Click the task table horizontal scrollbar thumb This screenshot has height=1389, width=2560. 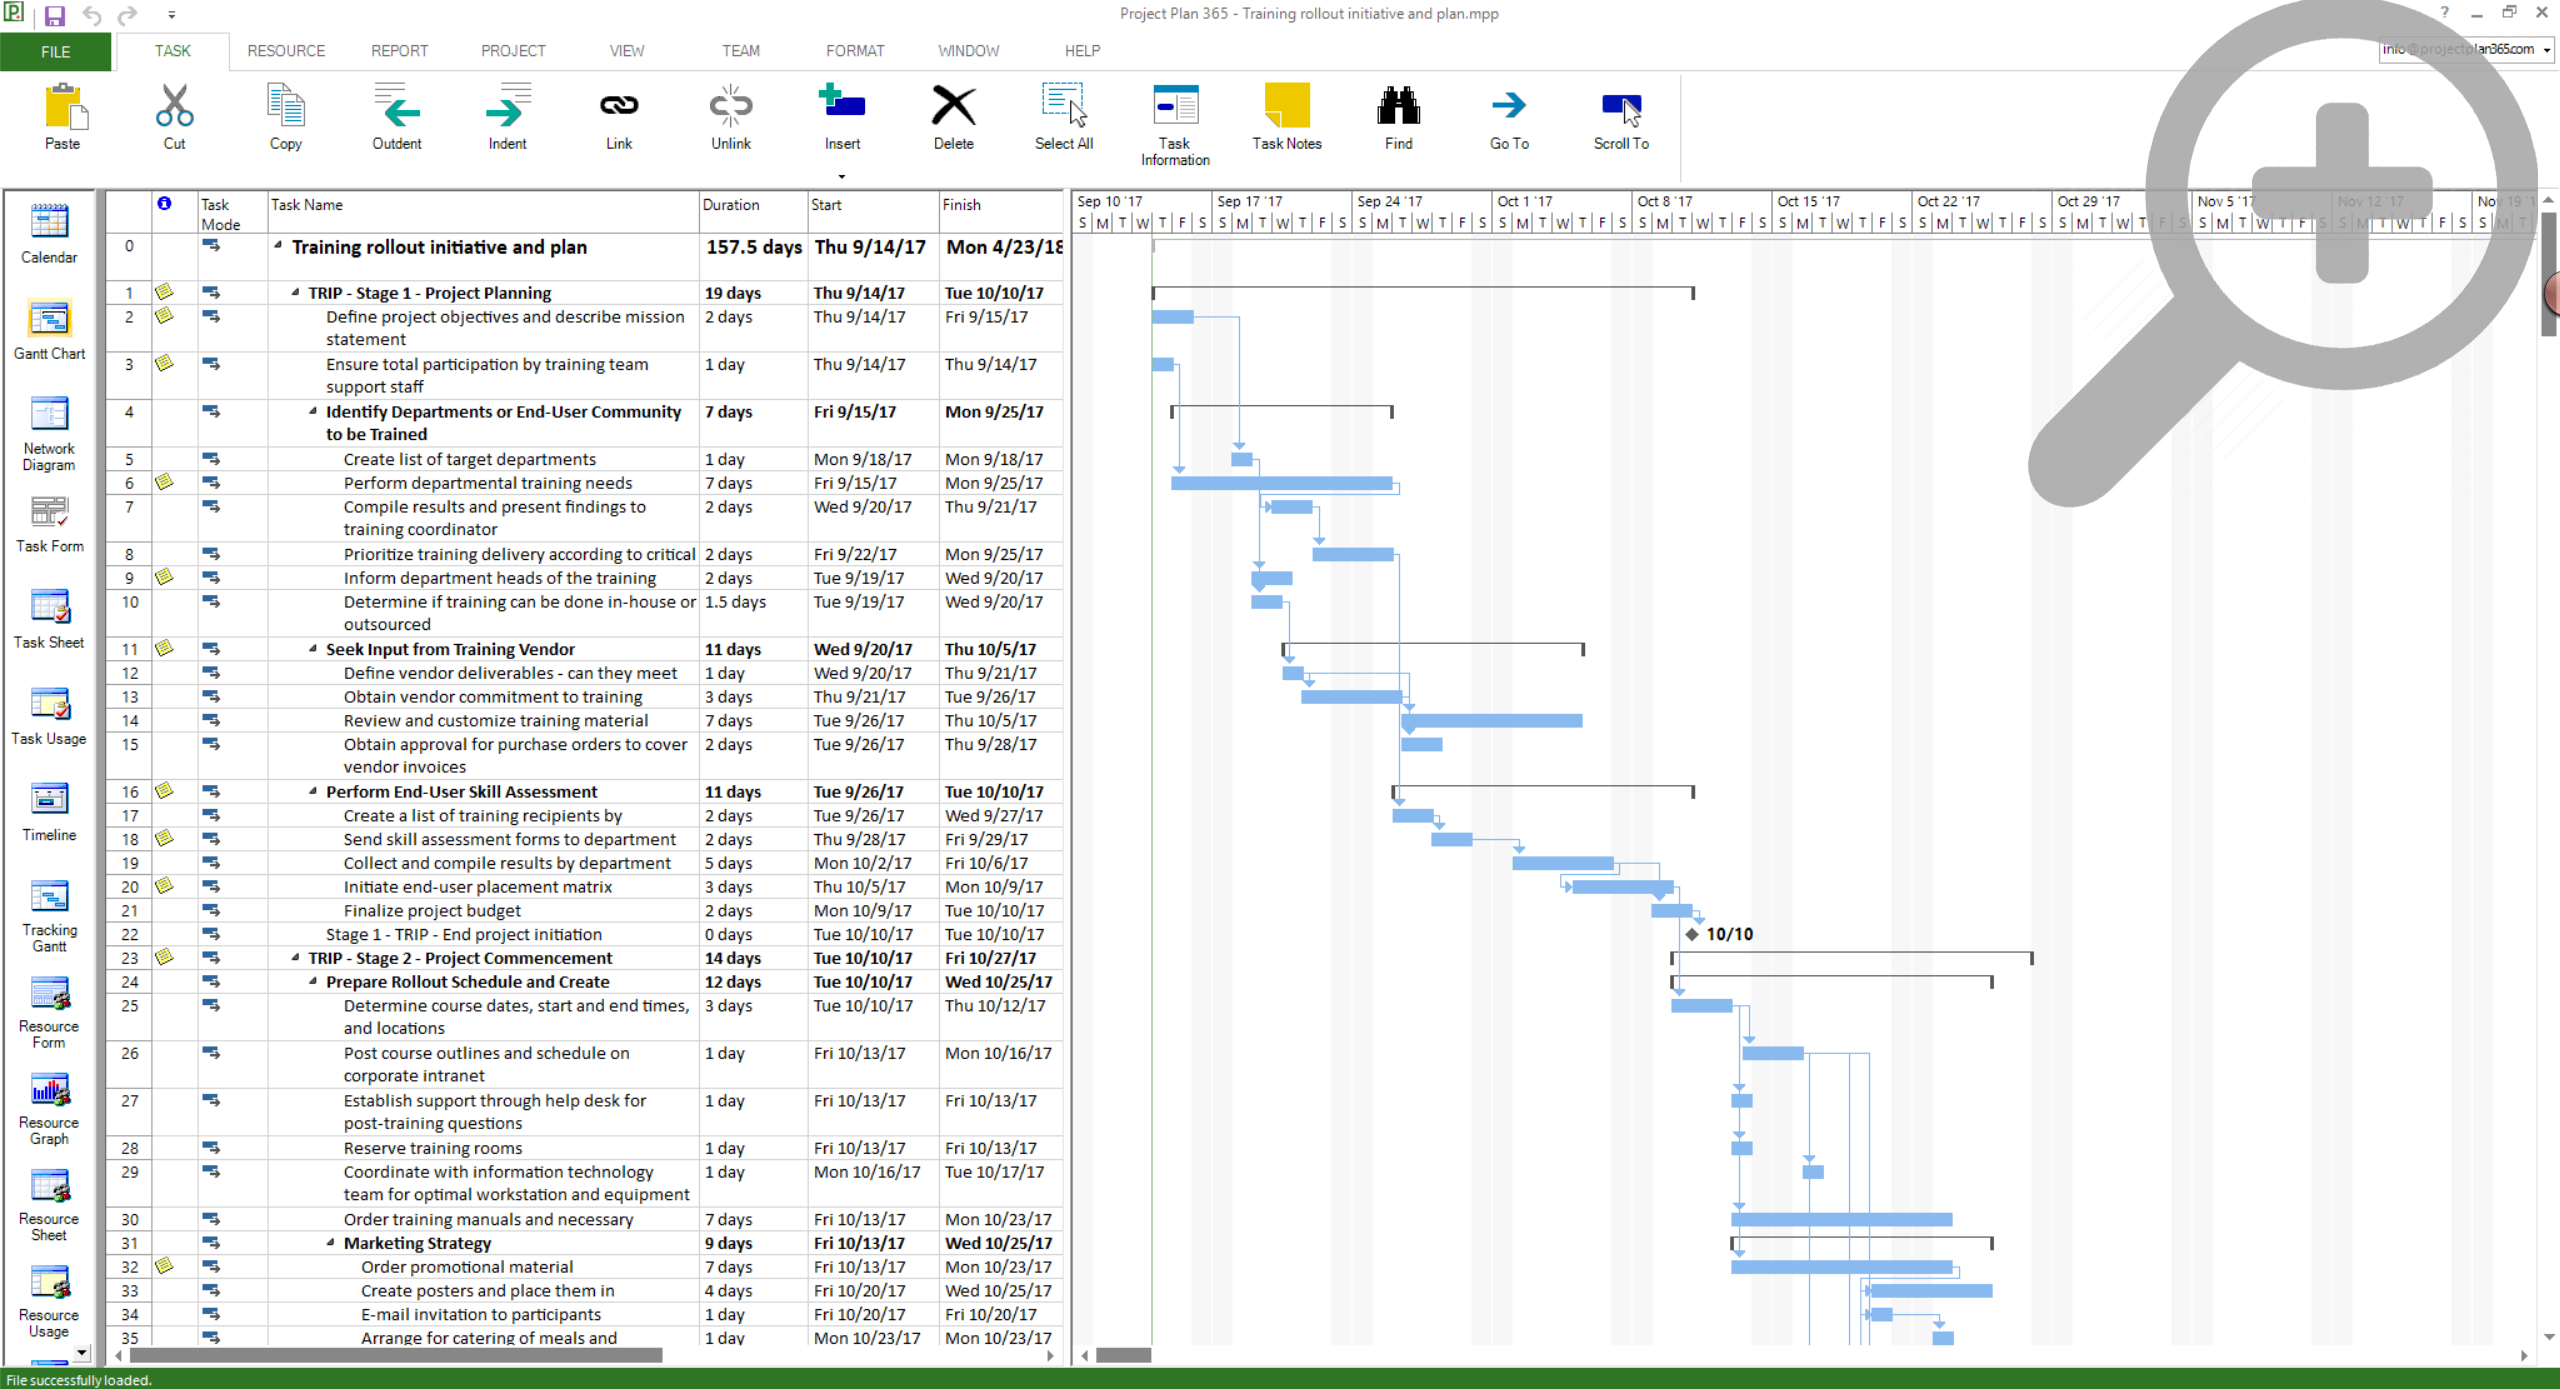tap(395, 1356)
